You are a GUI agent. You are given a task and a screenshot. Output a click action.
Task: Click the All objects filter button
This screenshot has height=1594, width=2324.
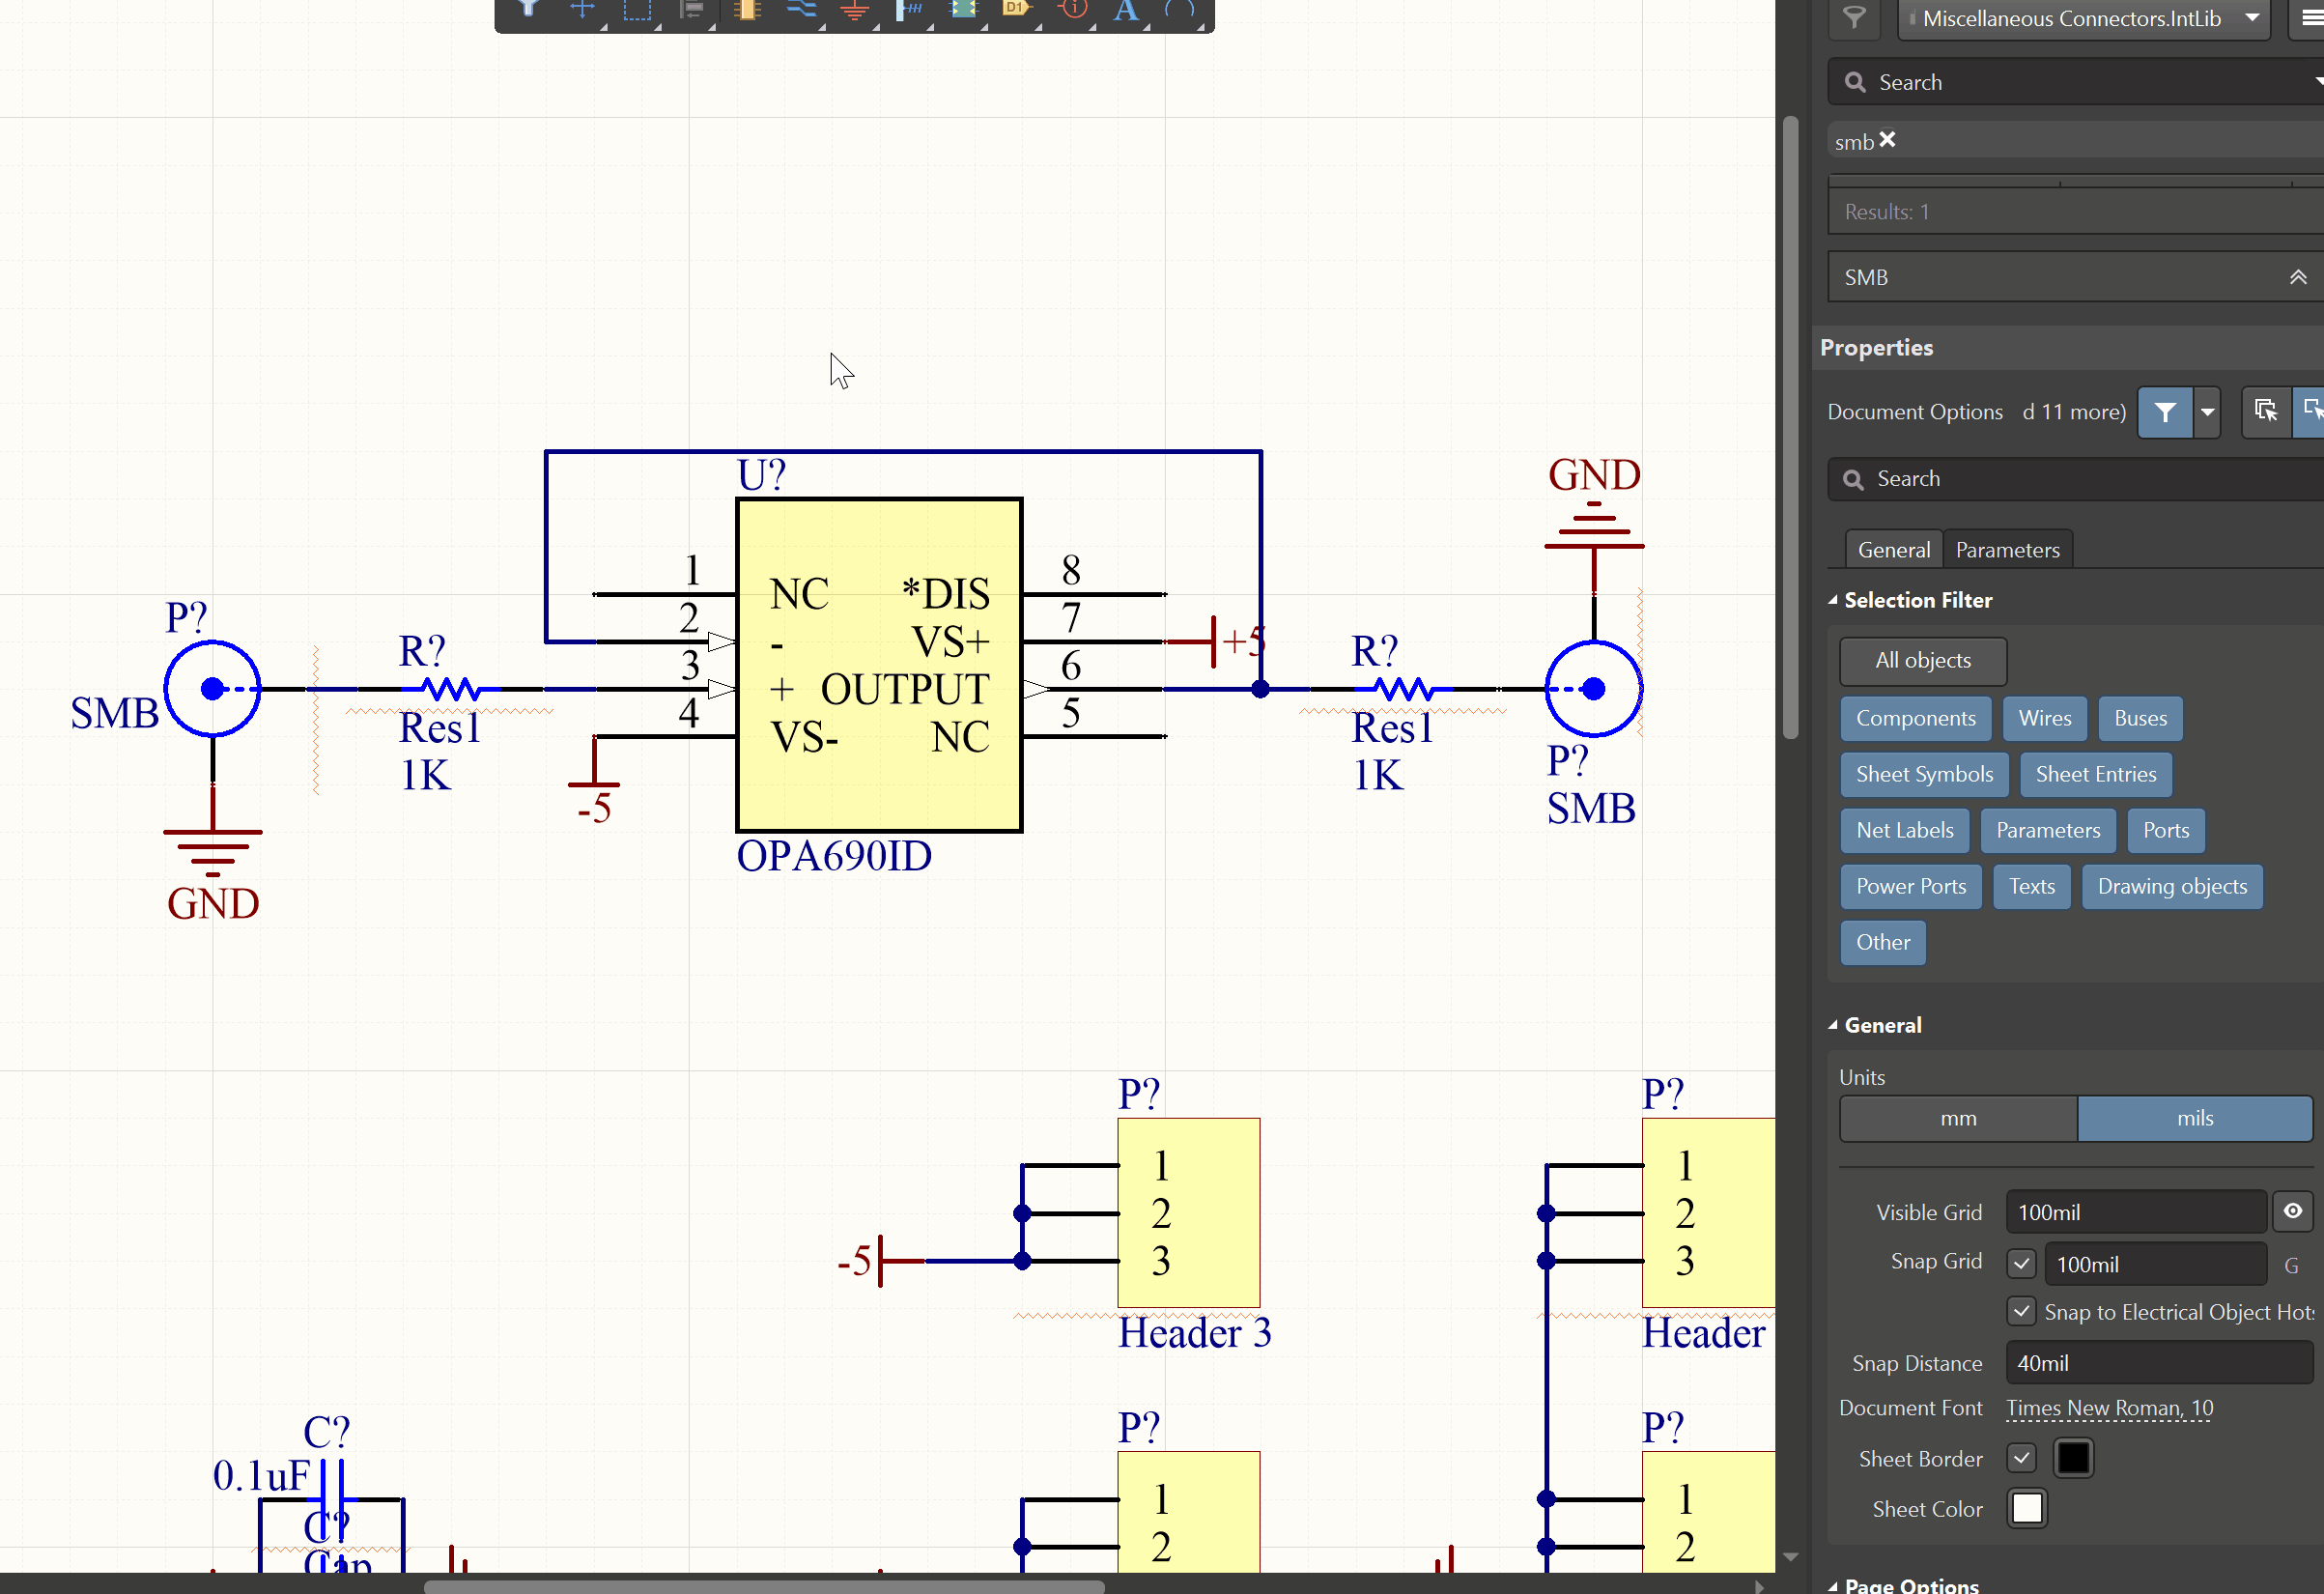[x=1922, y=660]
